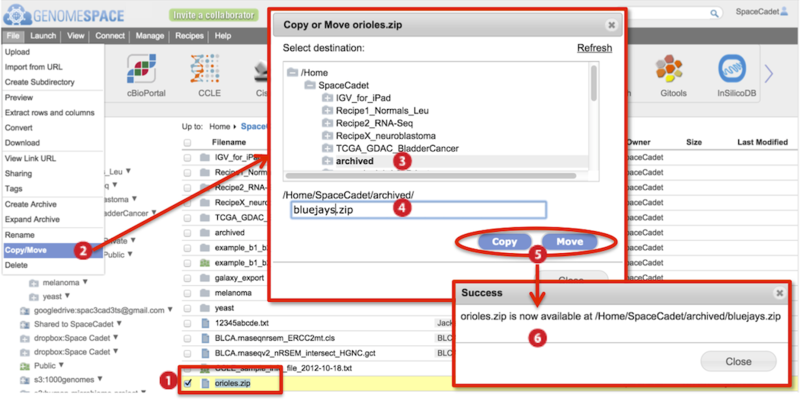The width and height of the screenshot is (800, 401).
Task: Click the orioles.zip file icon
Action: click(x=205, y=383)
